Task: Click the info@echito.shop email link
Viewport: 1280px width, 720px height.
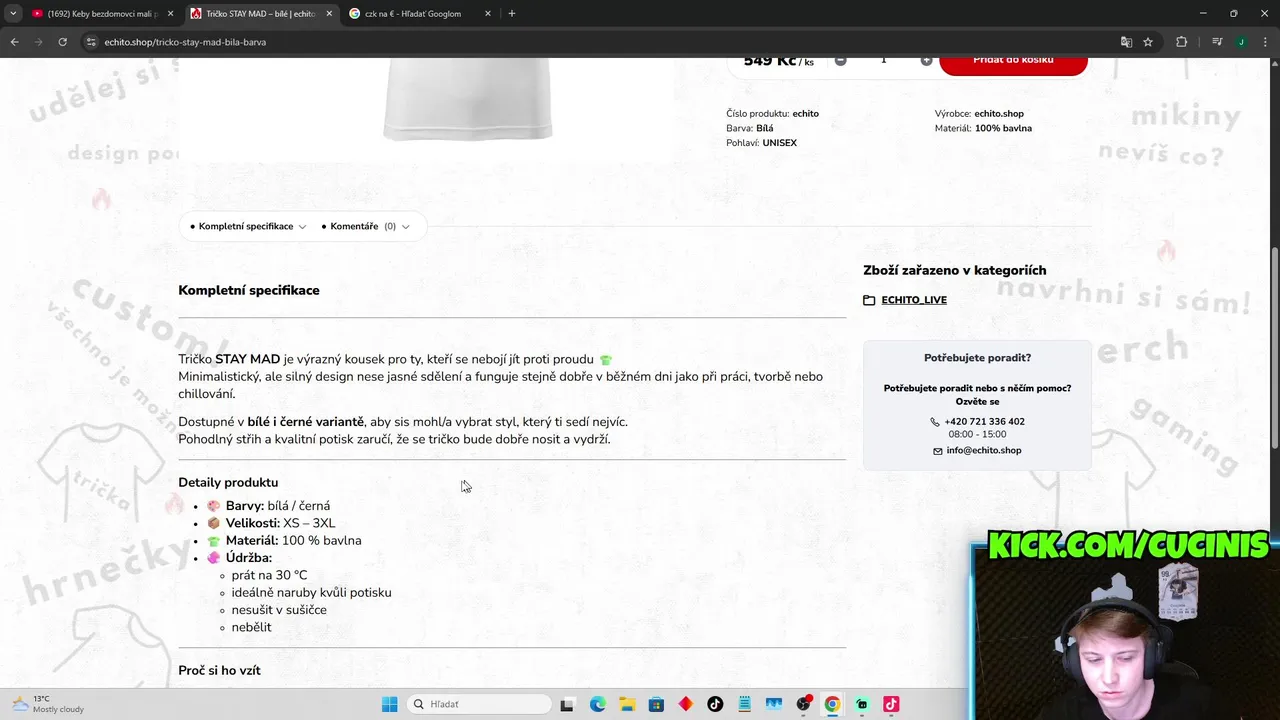Action: point(984,450)
